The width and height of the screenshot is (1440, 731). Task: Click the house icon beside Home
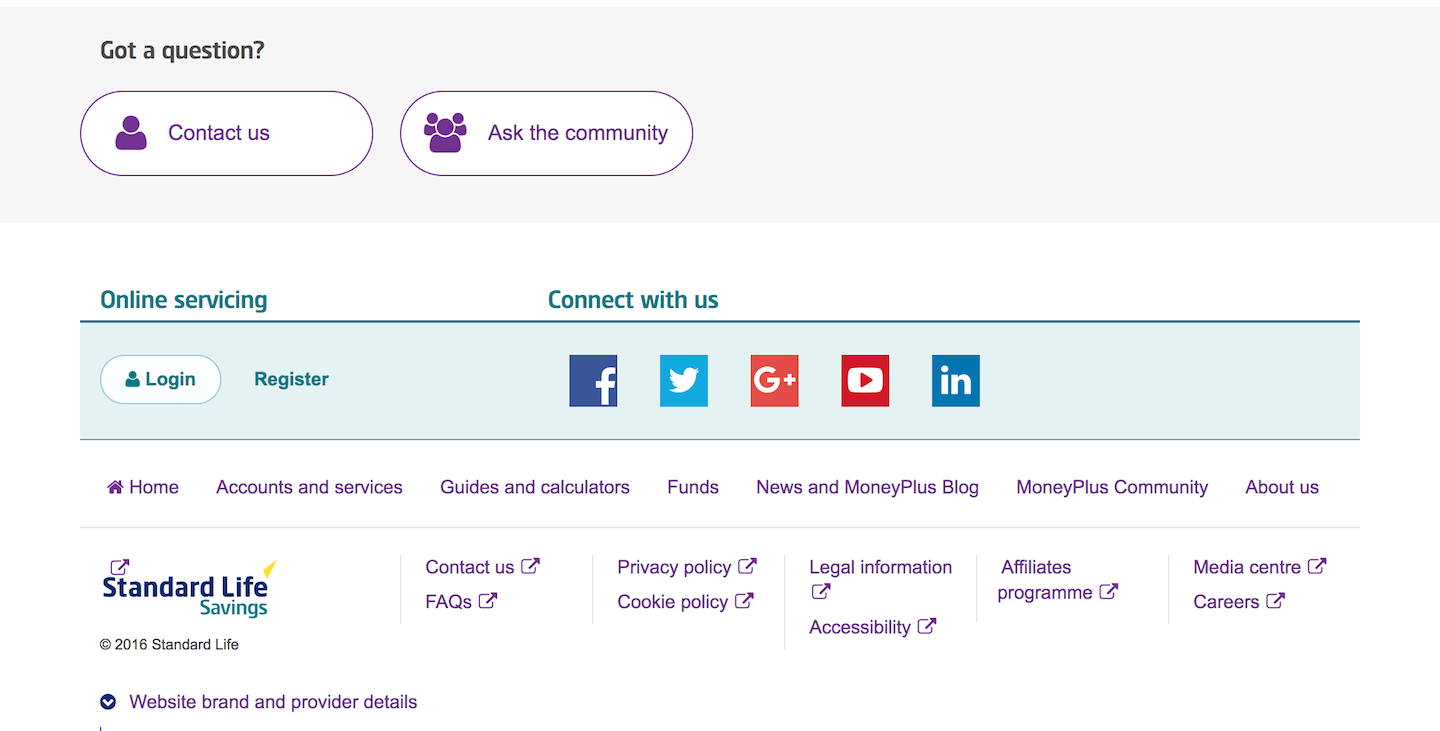click(115, 487)
